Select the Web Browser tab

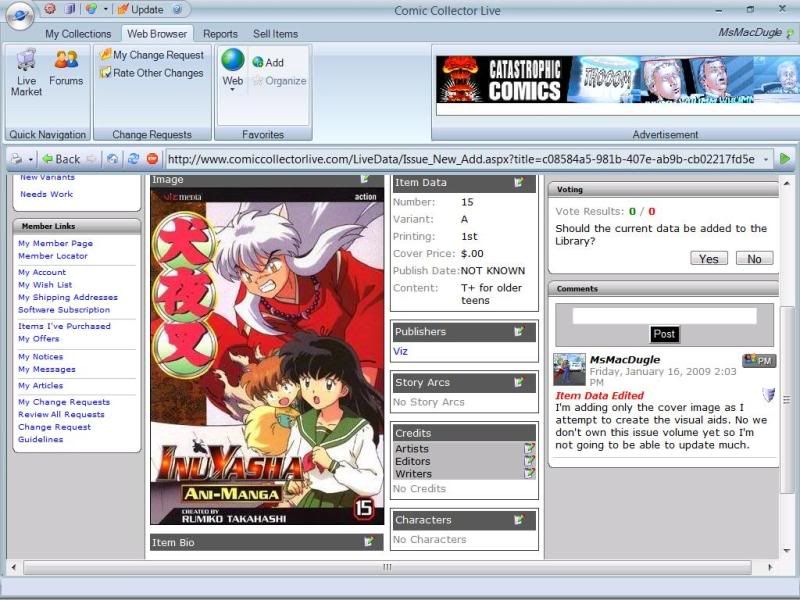[x=157, y=34]
